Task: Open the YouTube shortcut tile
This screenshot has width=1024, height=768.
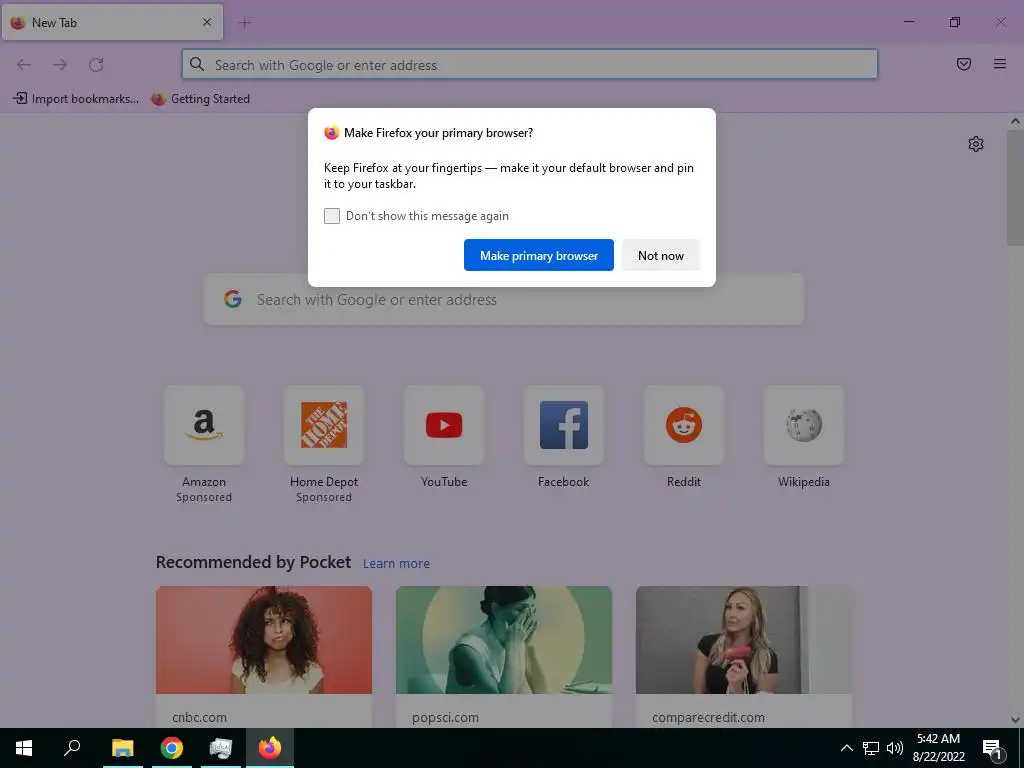Action: (444, 426)
